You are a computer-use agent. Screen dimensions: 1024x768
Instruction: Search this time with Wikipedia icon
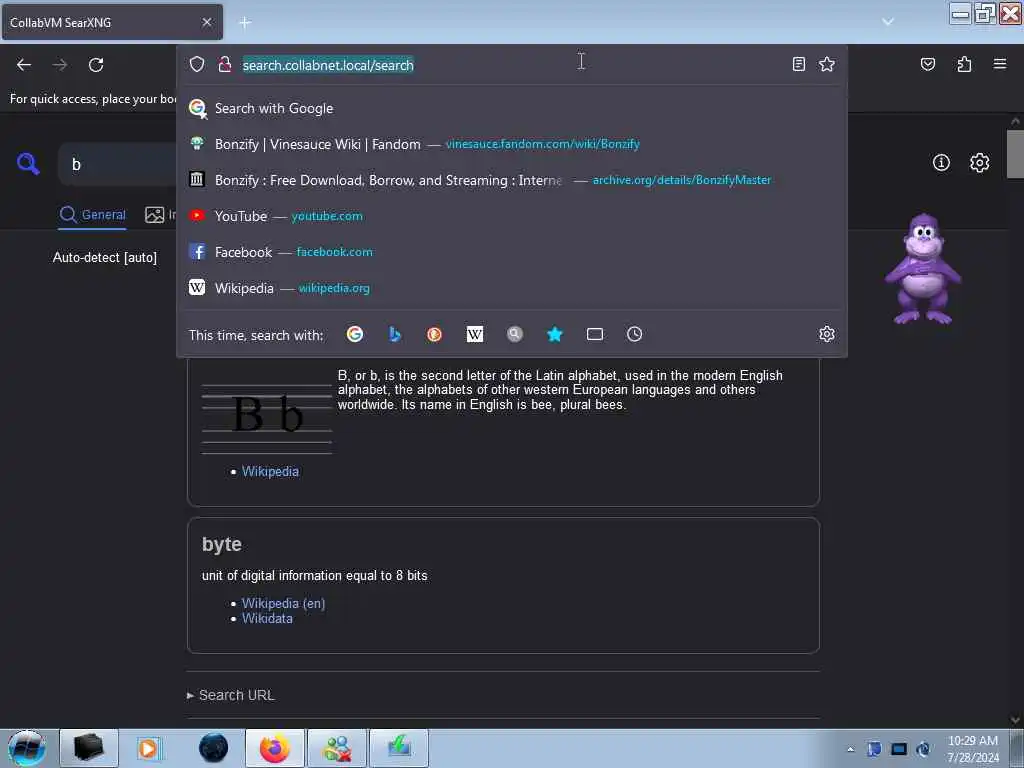[475, 334]
